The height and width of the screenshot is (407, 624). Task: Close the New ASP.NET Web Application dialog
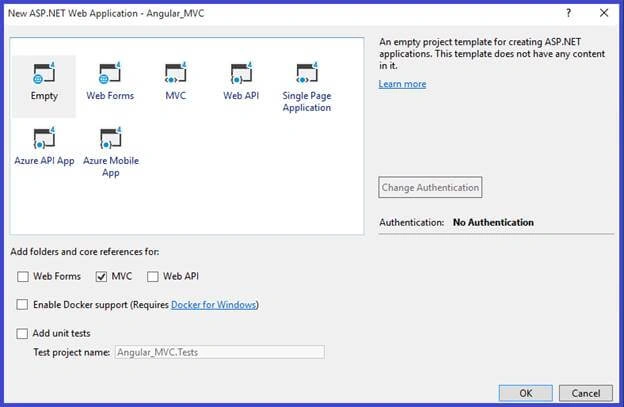604,13
